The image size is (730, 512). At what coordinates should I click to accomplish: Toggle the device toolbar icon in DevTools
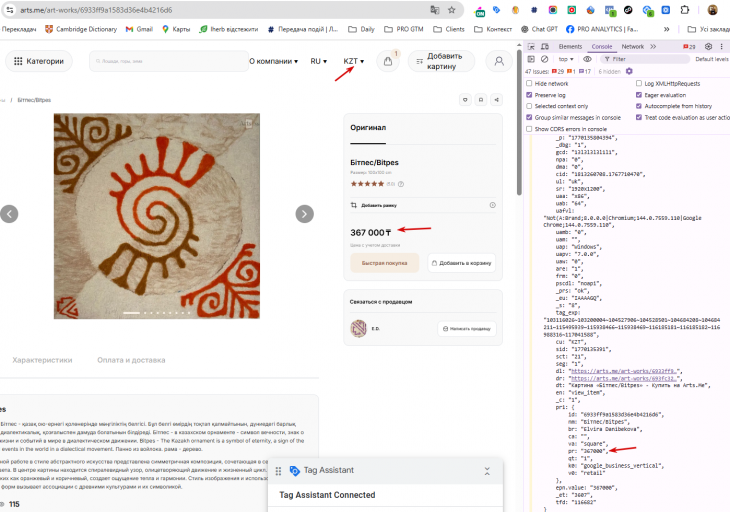click(x=545, y=47)
